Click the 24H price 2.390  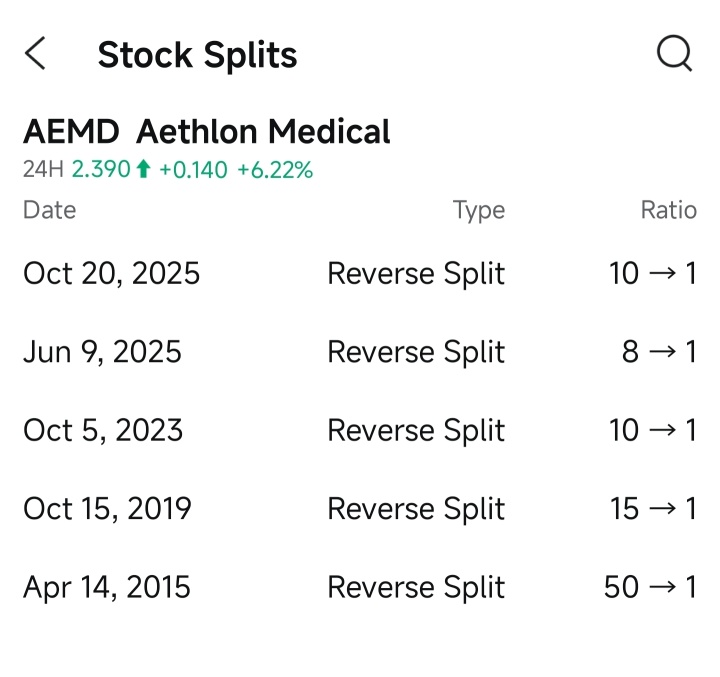point(101,169)
